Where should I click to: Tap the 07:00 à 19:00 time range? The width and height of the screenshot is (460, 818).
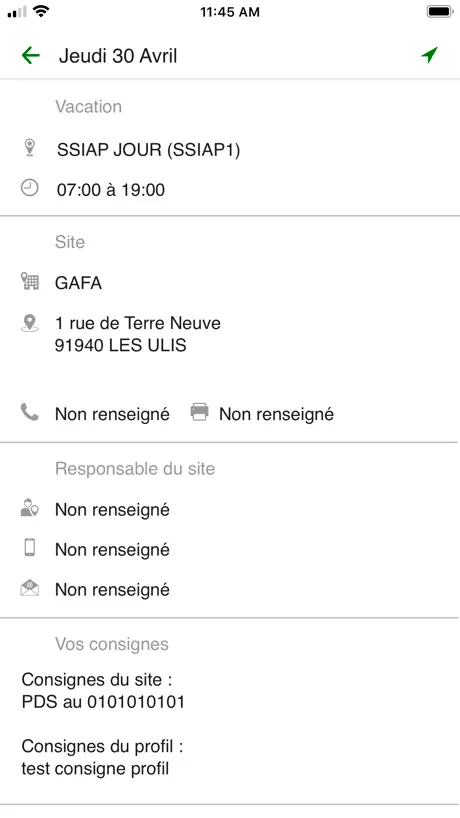[111, 190]
